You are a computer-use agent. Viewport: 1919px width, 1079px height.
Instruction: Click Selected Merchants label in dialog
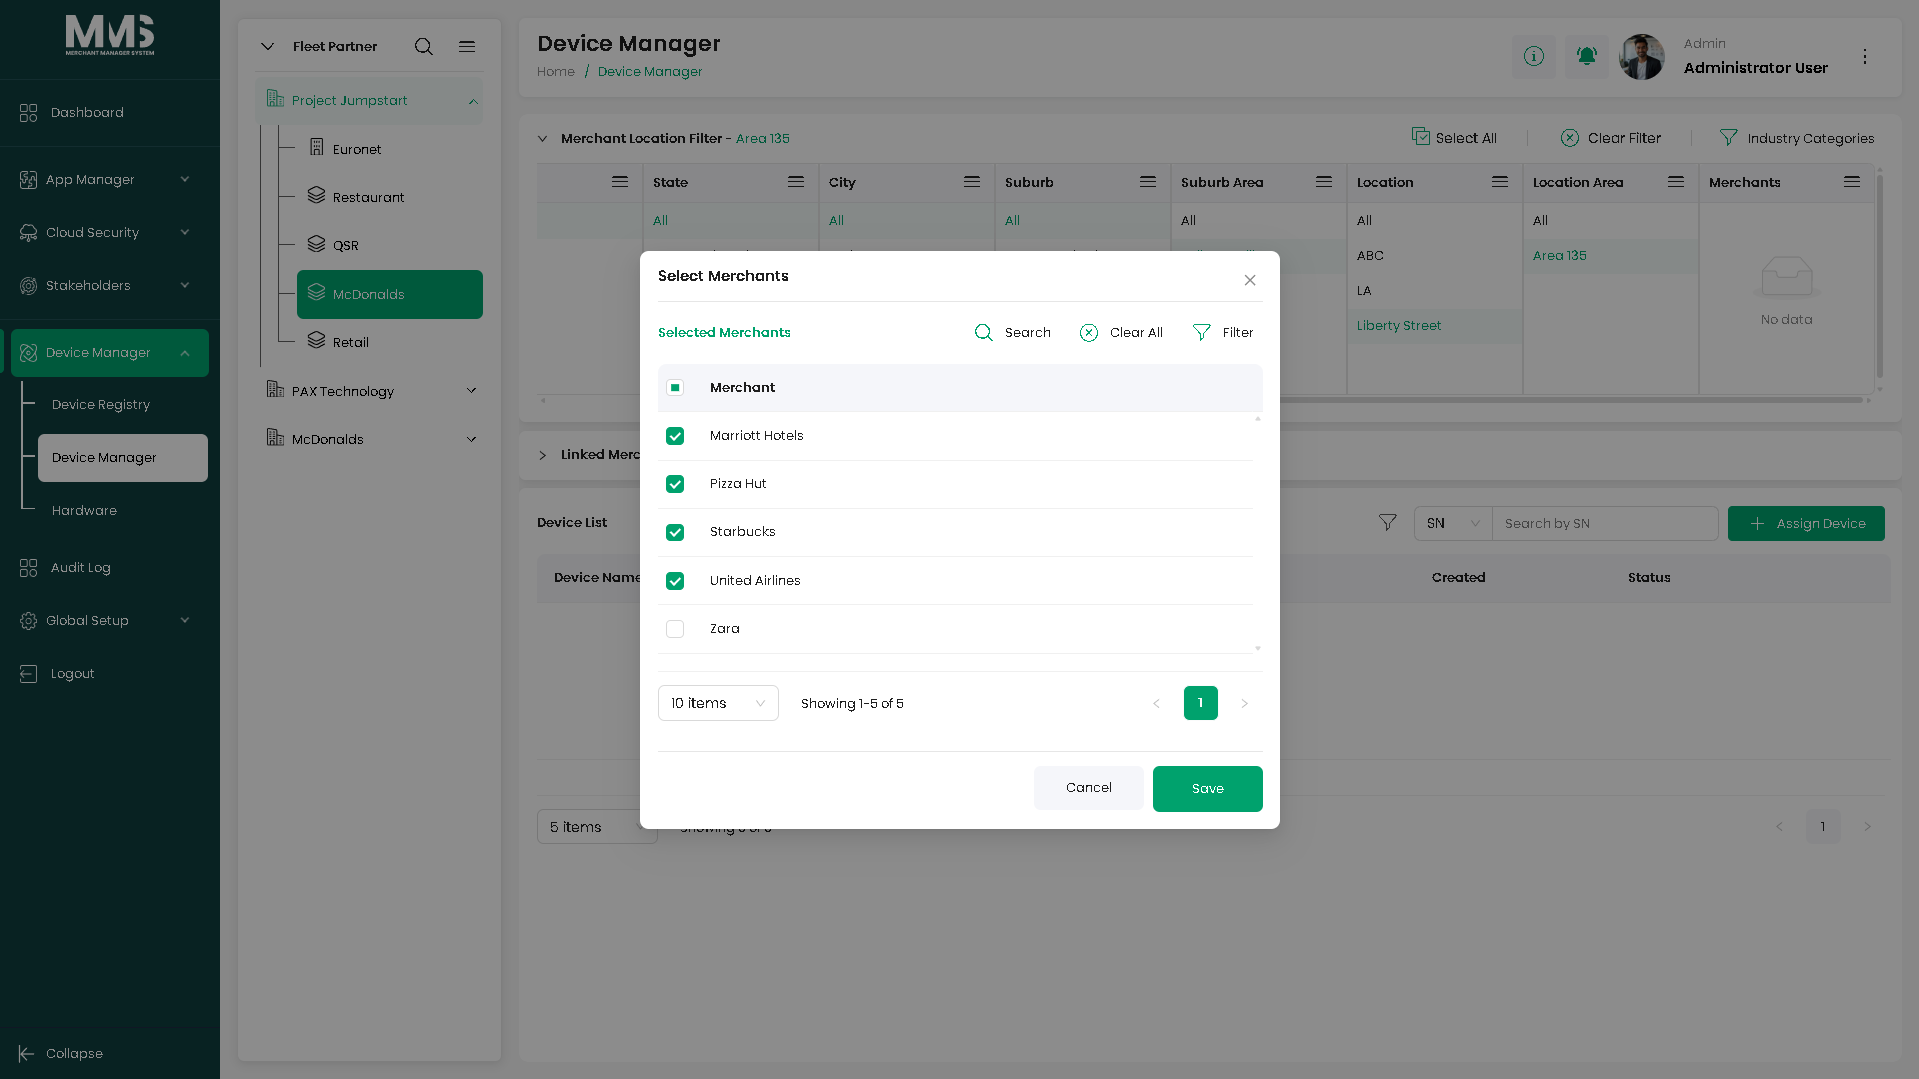pyautogui.click(x=724, y=333)
